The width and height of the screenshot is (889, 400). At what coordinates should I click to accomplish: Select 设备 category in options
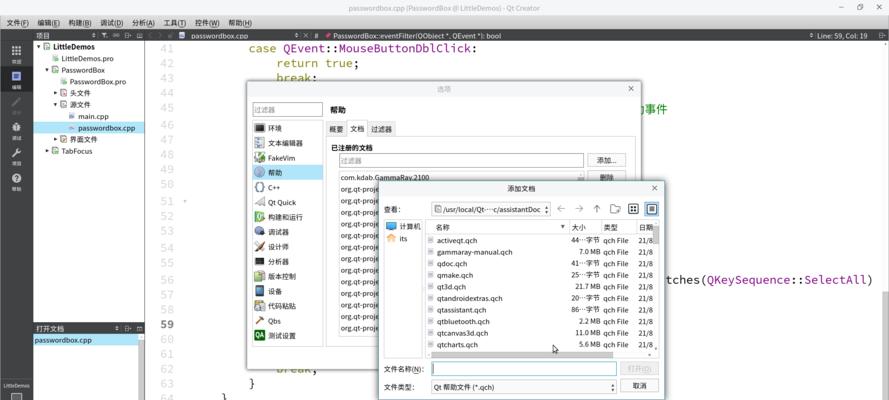coord(287,291)
